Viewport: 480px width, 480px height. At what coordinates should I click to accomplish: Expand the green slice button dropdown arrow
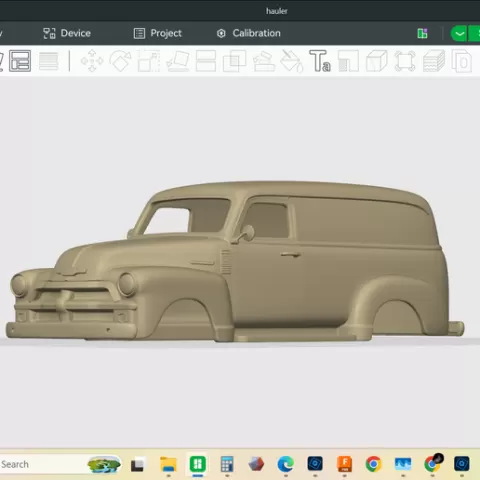coord(459,34)
